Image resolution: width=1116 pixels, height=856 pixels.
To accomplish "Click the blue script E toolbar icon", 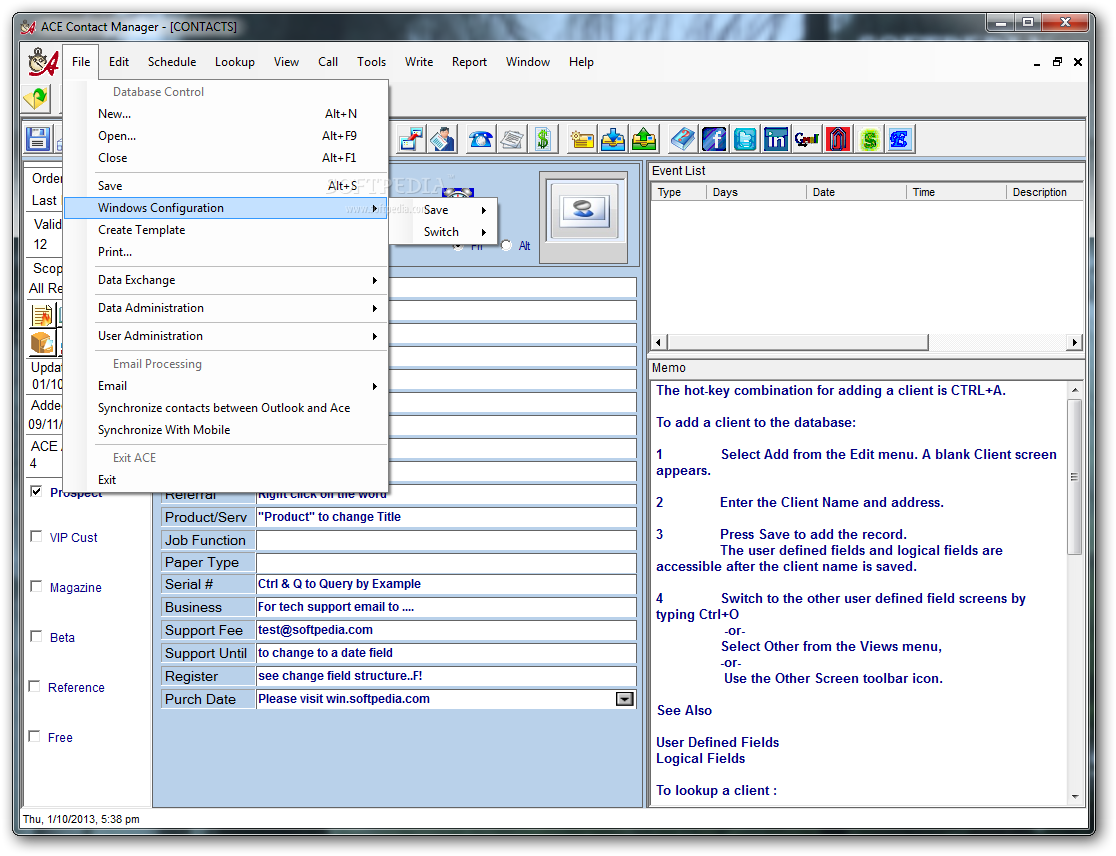I will click(900, 139).
